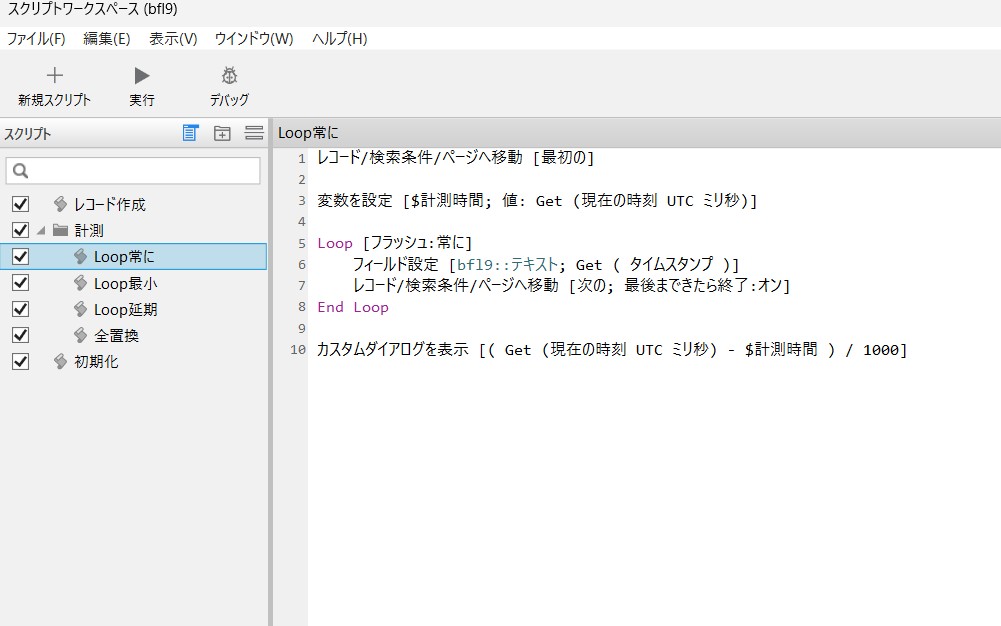Click the Loop常に script tab
1001x626 pixels.
pyautogui.click(x=308, y=133)
